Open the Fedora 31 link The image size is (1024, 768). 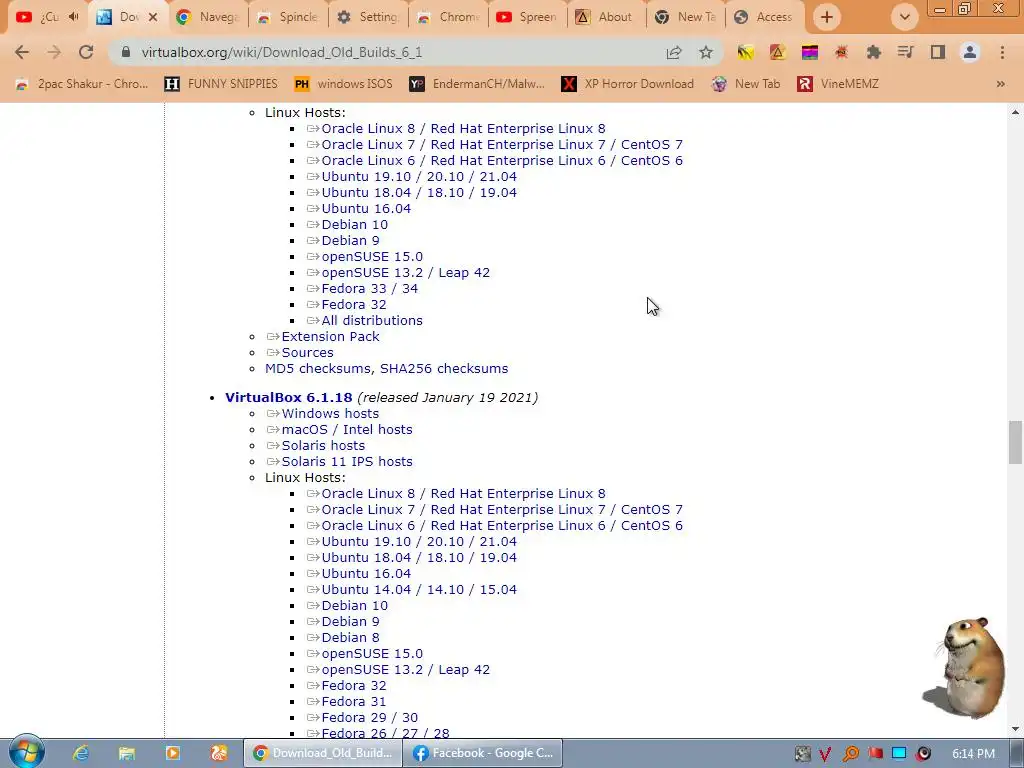click(x=353, y=701)
